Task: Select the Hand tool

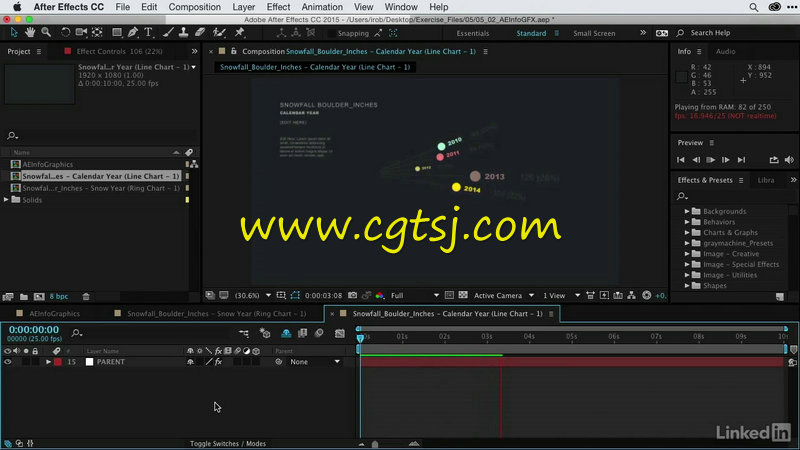Action: pos(30,33)
